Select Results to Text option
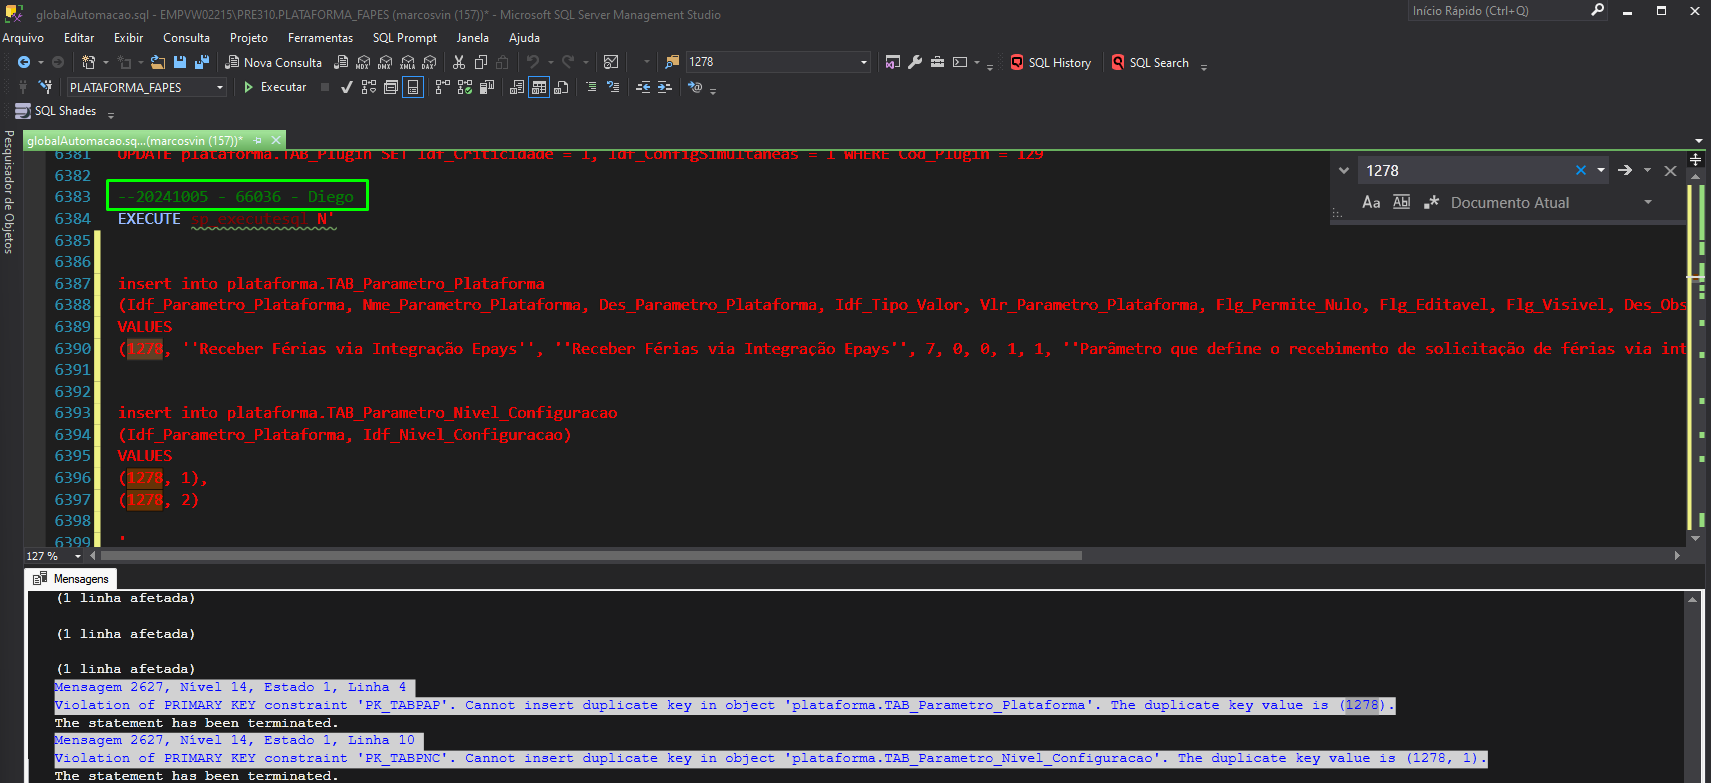The width and height of the screenshot is (1711, 783). [517, 87]
